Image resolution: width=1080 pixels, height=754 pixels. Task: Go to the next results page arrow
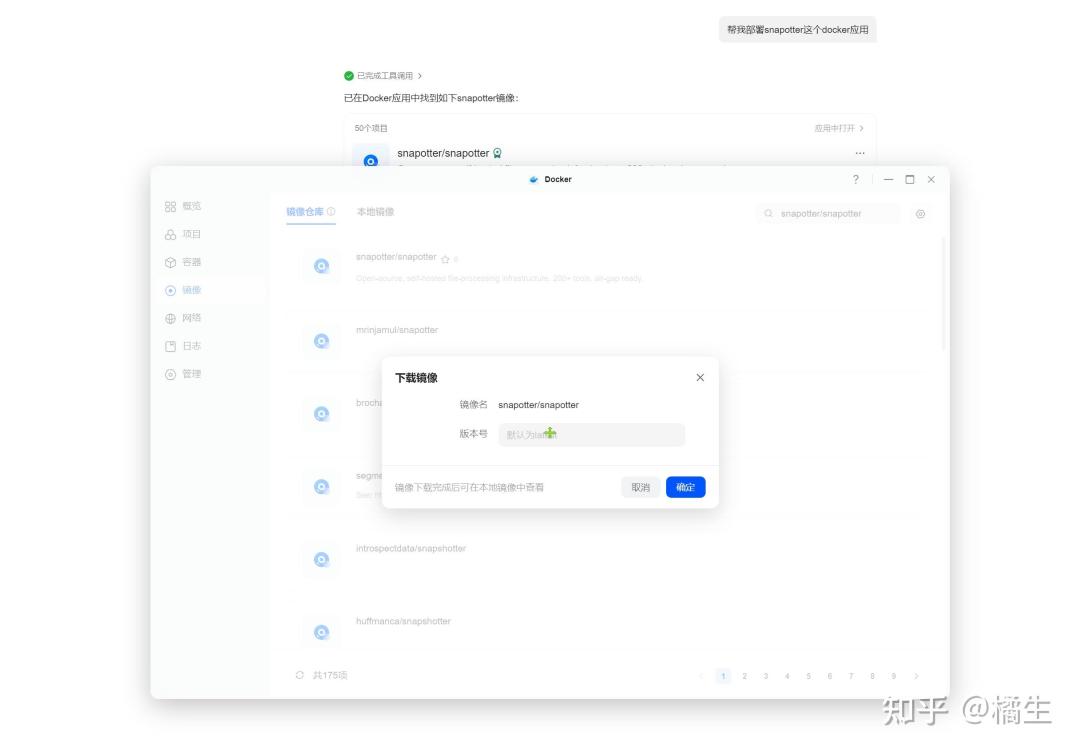point(916,676)
